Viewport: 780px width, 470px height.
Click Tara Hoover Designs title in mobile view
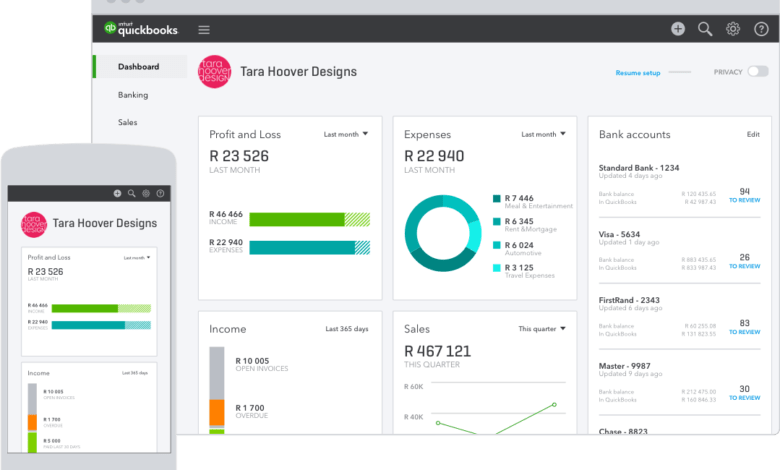tap(104, 223)
